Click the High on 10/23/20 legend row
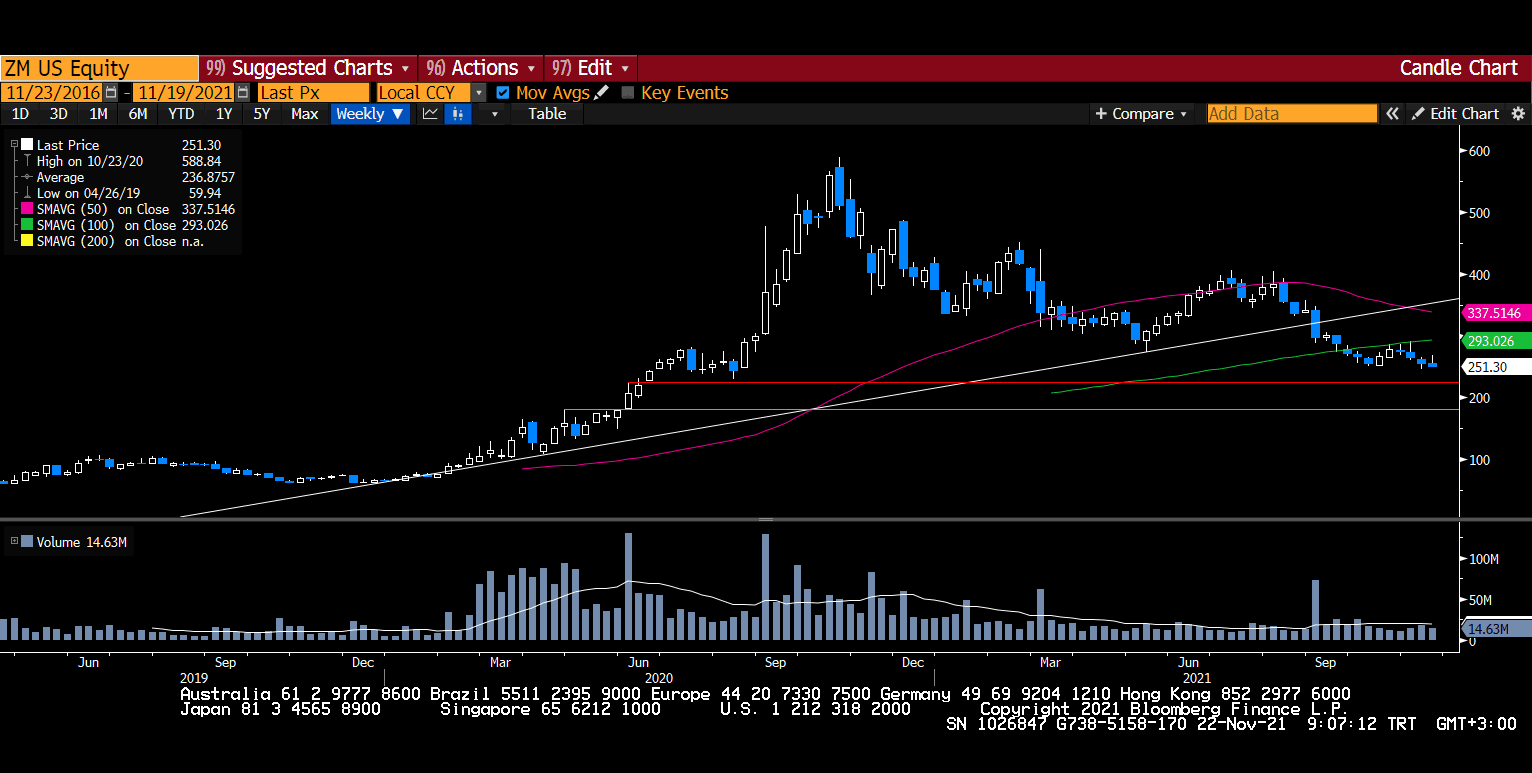 [x=128, y=161]
